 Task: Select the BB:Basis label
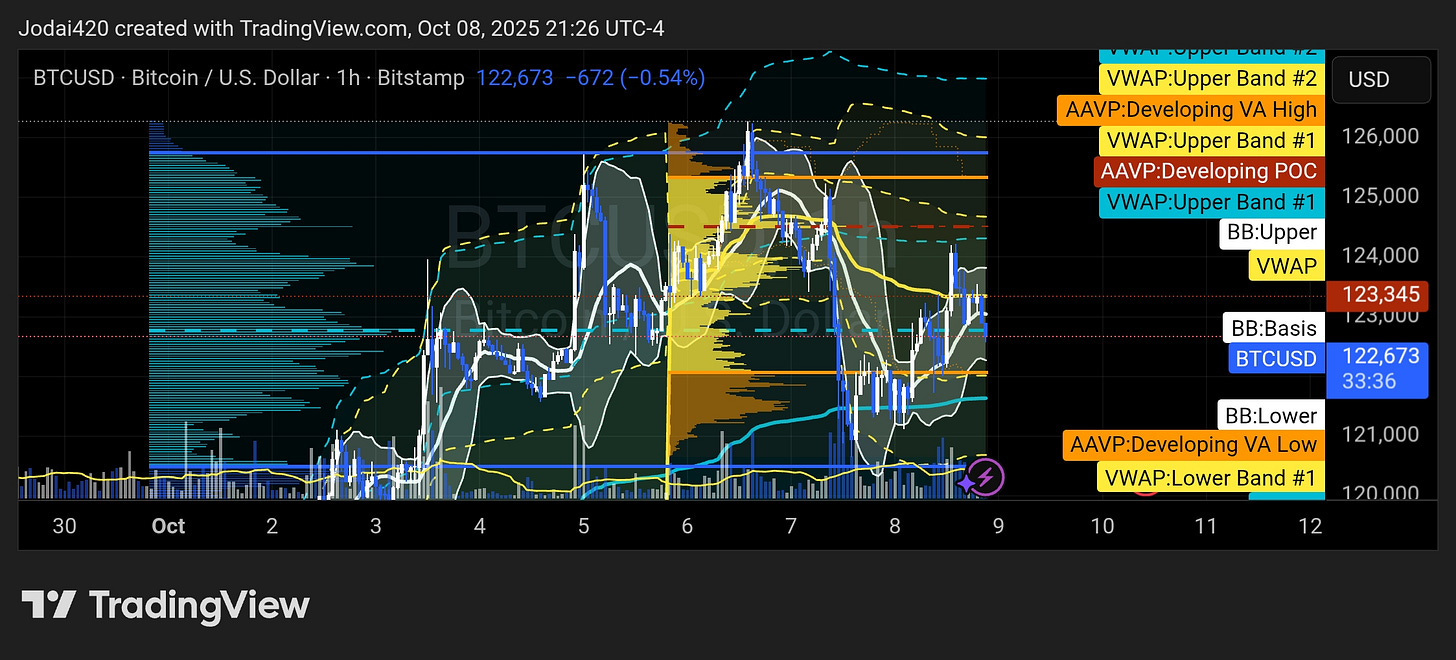tap(1274, 328)
